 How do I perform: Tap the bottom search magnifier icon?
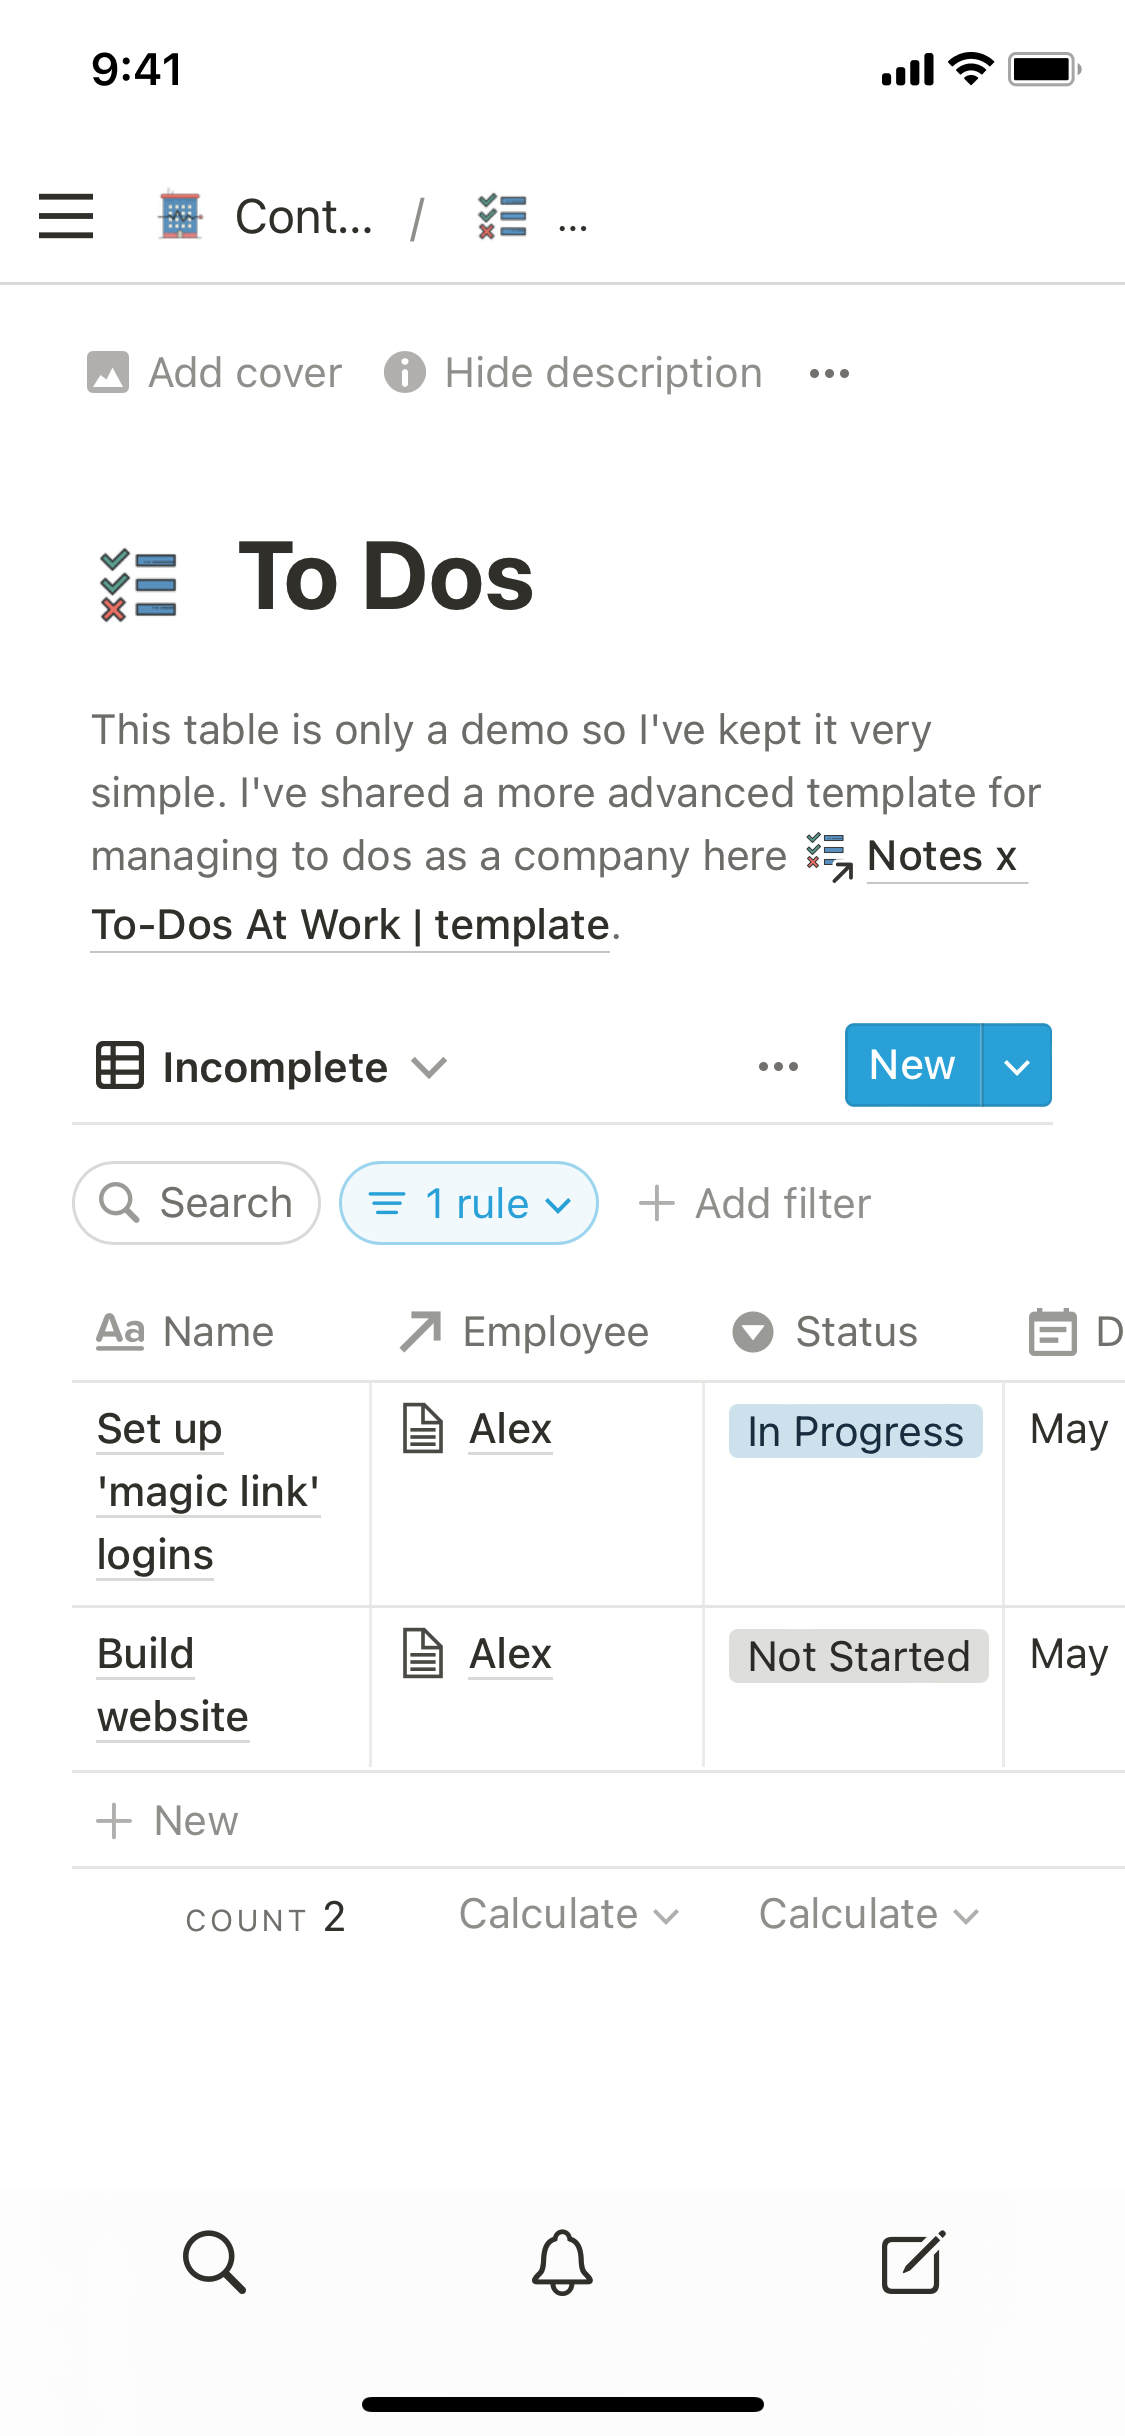pyautogui.click(x=214, y=2262)
